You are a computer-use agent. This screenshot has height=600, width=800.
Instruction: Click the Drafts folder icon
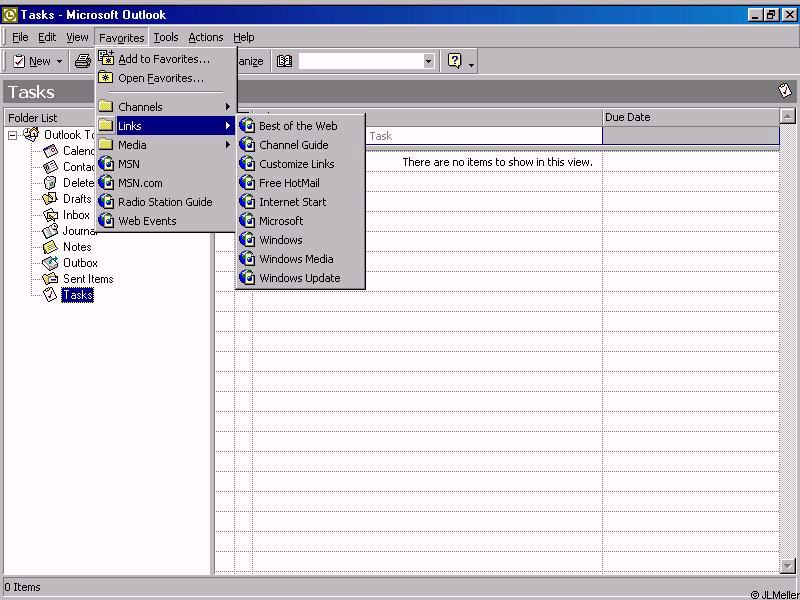point(51,199)
